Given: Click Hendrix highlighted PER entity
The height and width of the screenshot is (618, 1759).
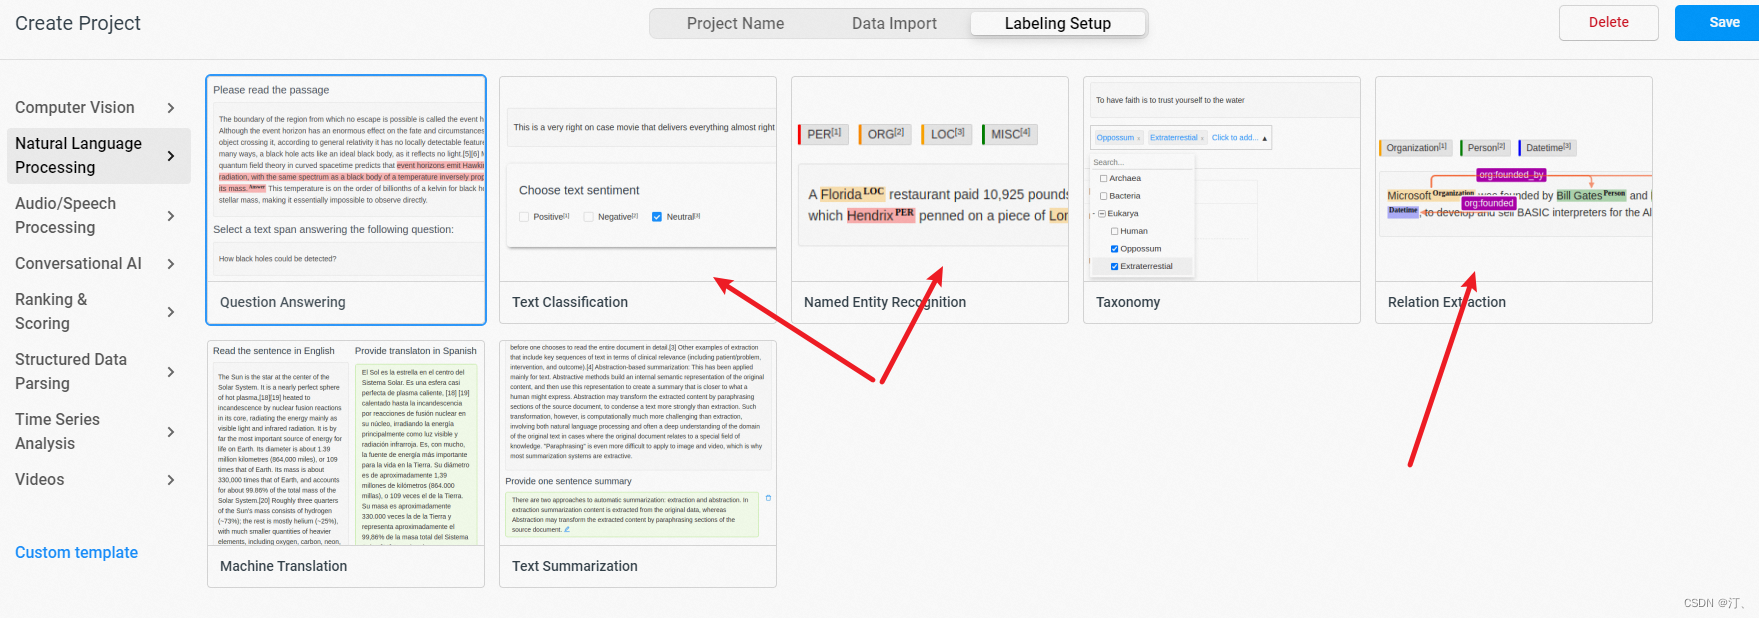Looking at the screenshot, I should (880, 214).
